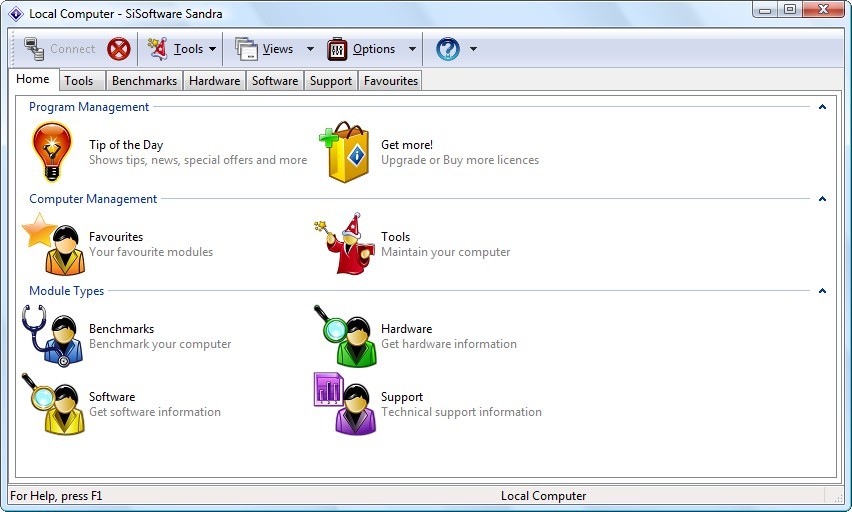This screenshot has height=512, width=852.
Task: Expand the Views toolbar dropdown arrow
Action: click(x=310, y=49)
